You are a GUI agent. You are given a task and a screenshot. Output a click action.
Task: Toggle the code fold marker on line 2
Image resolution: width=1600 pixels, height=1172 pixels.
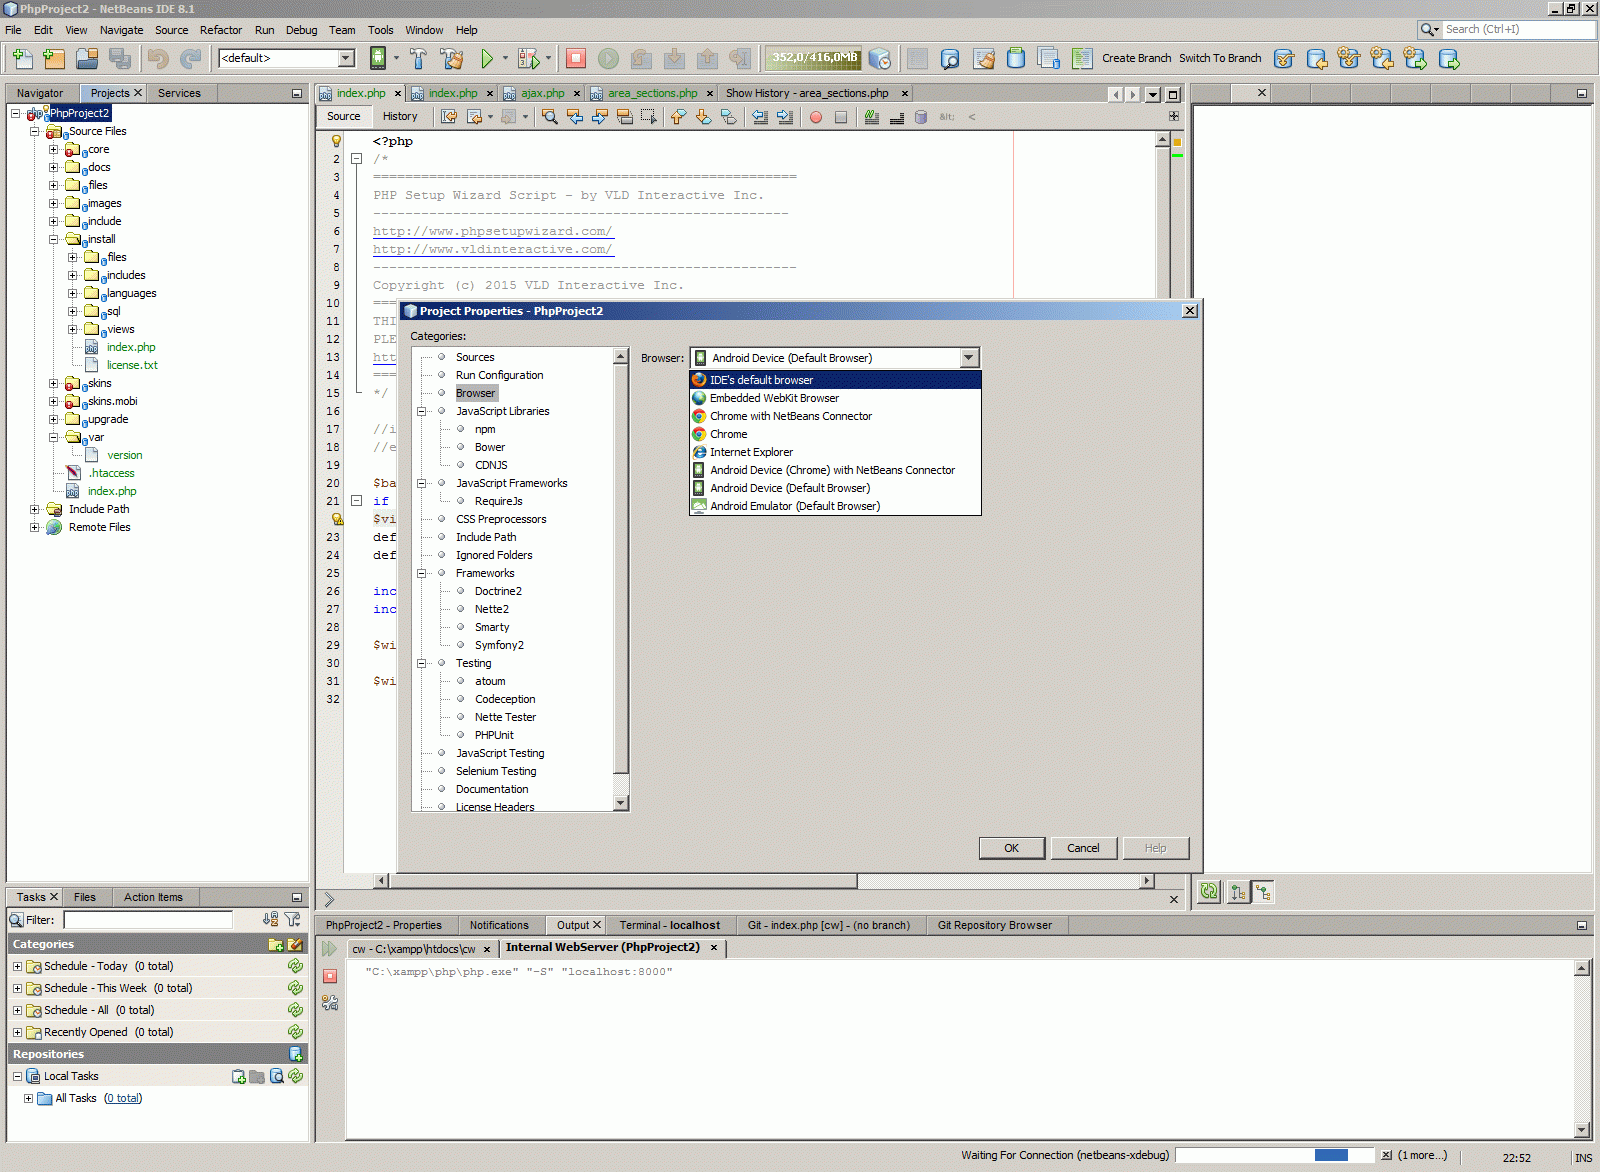[x=356, y=159]
